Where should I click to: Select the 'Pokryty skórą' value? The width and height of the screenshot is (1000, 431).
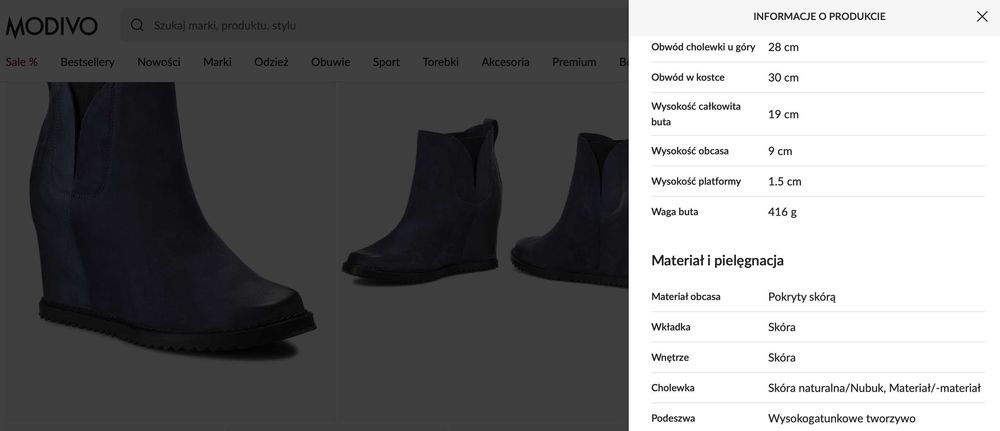coord(802,296)
